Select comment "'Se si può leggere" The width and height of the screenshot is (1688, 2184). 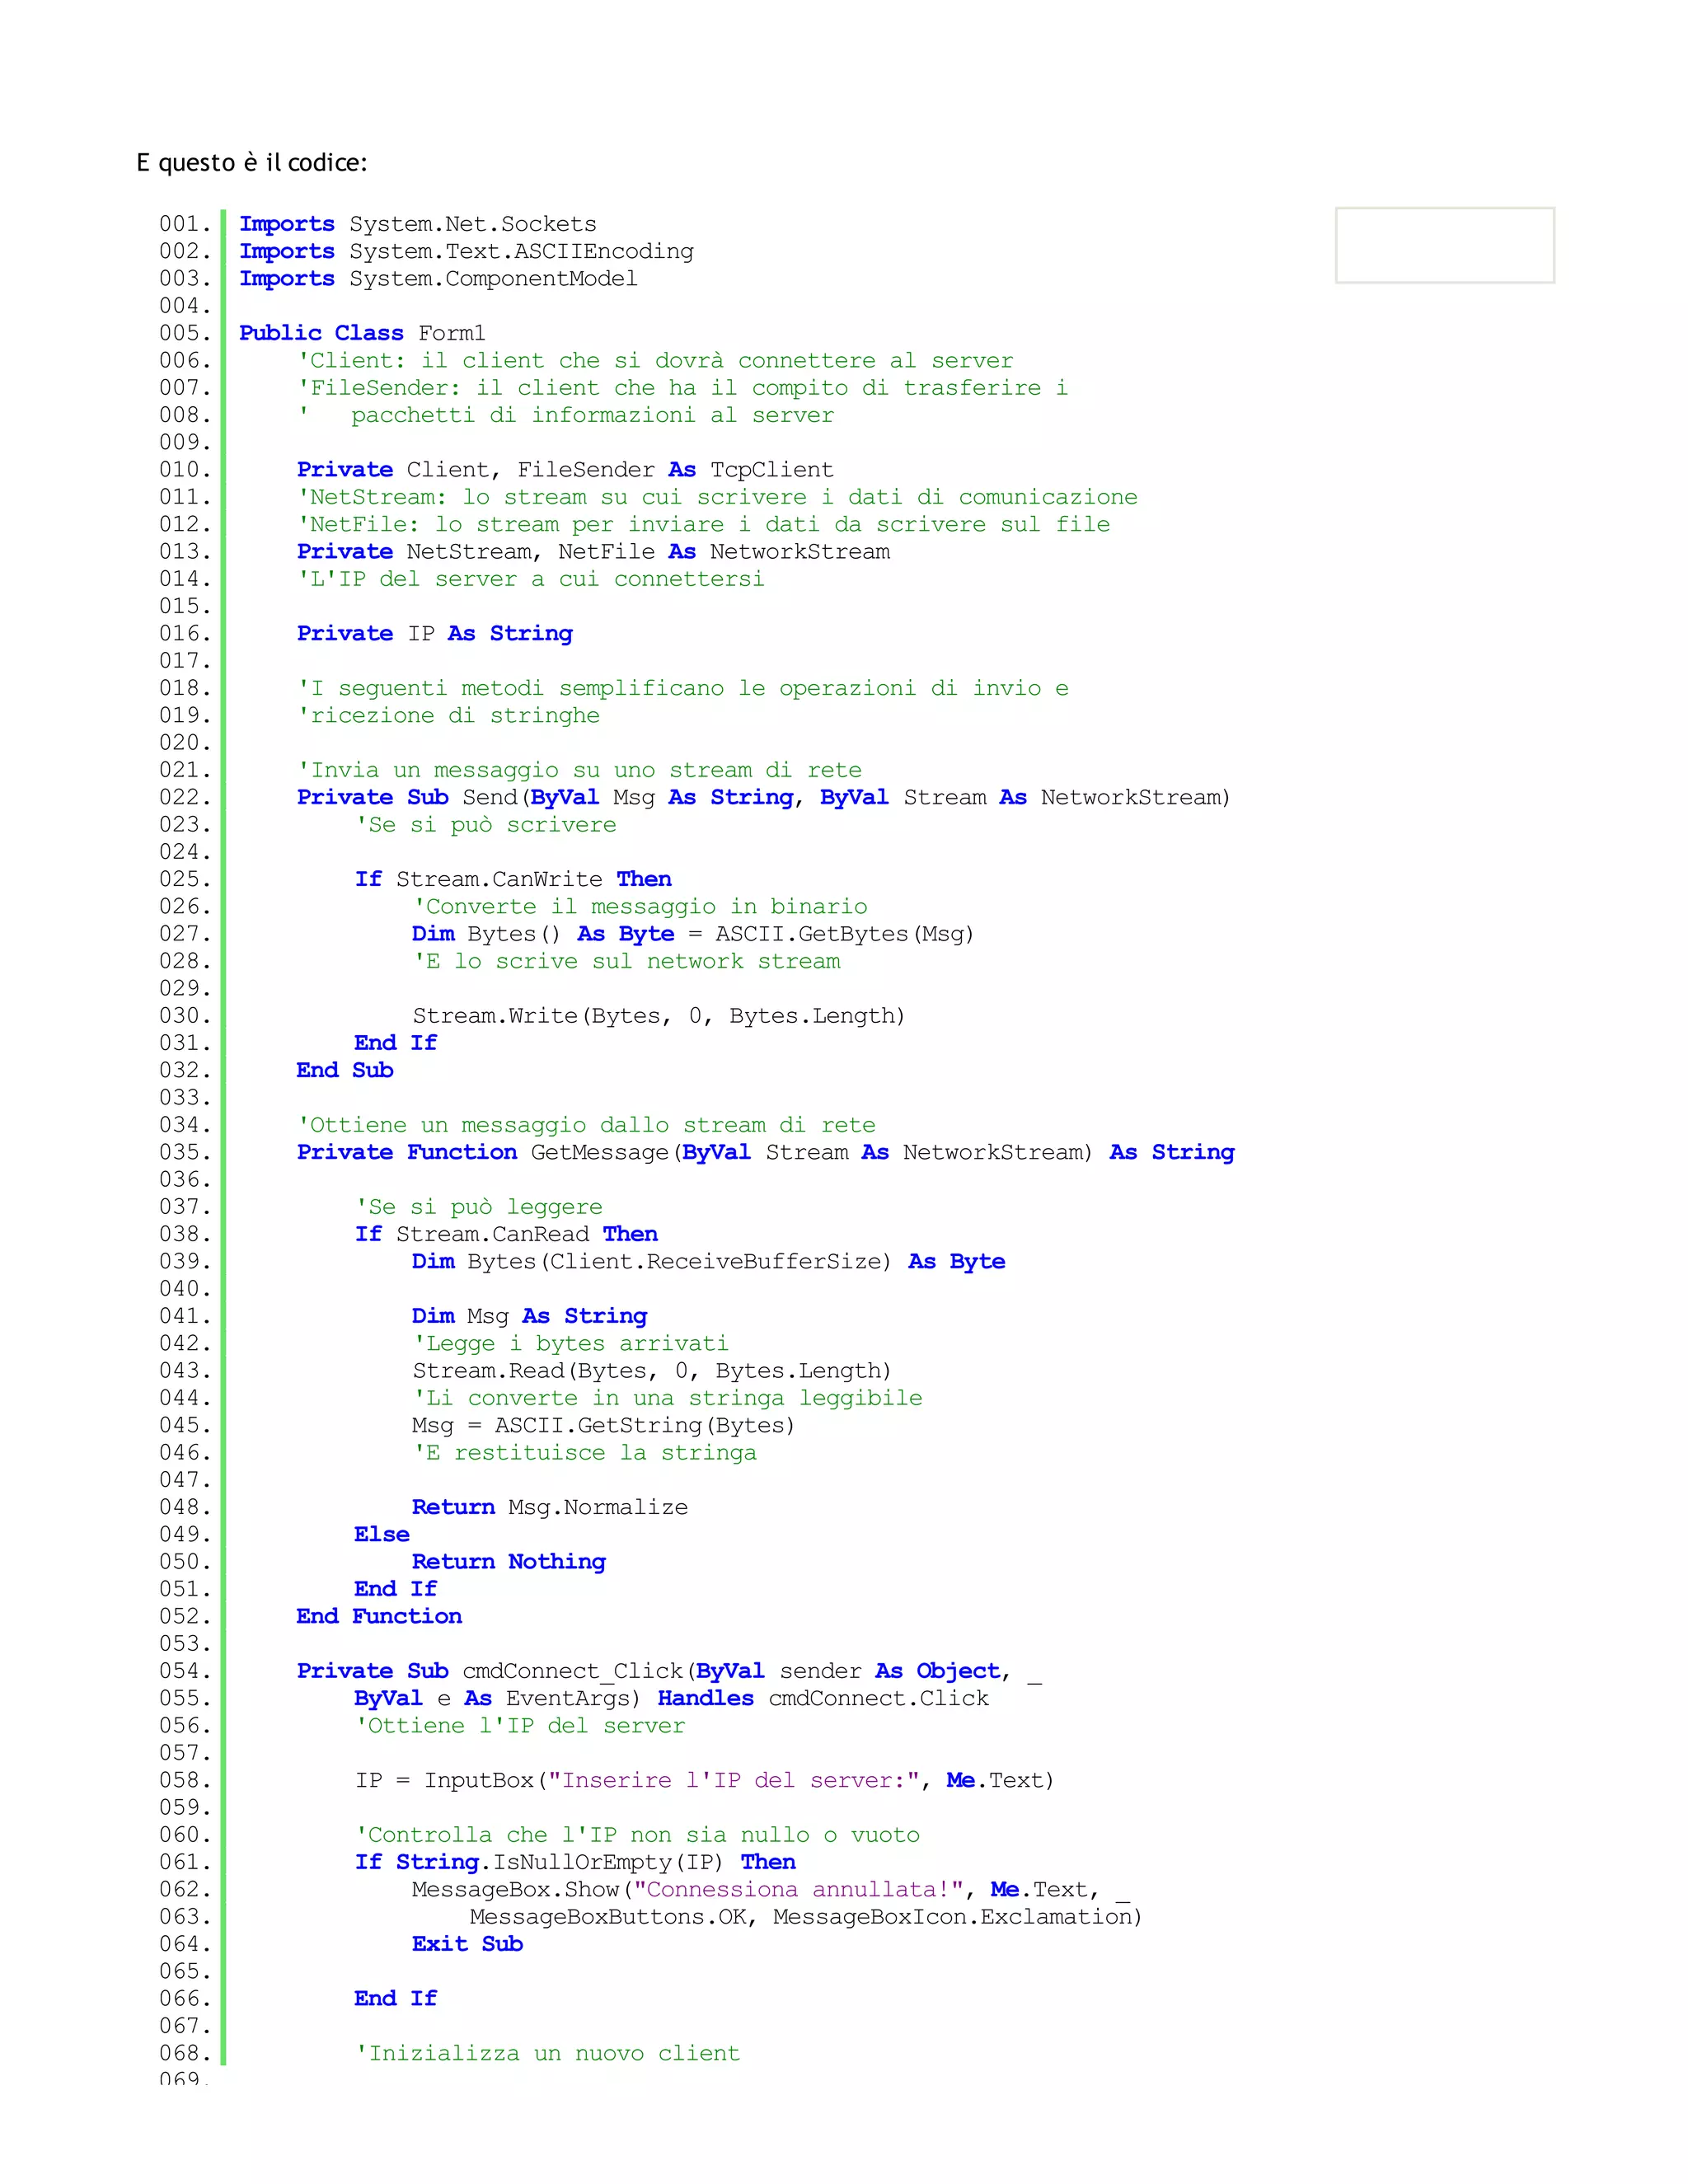click(x=479, y=1207)
